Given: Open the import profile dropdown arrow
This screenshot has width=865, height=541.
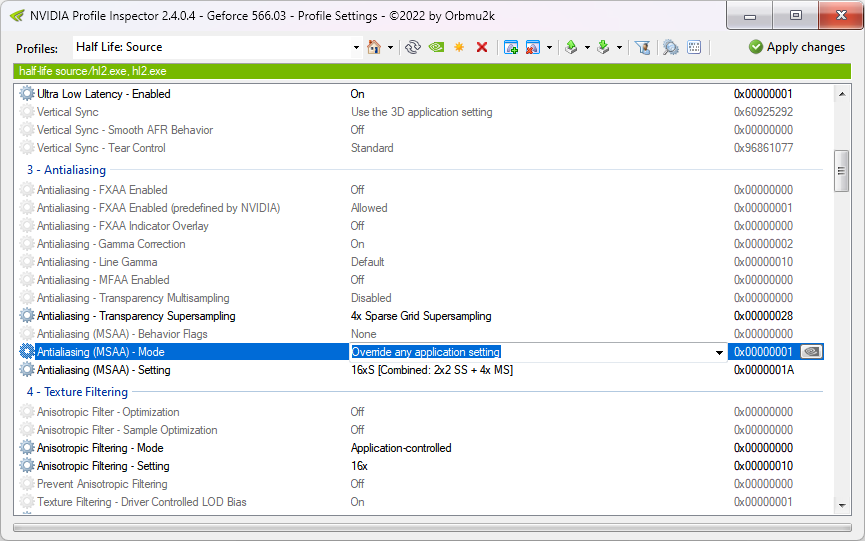Looking at the screenshot, I should click(619, 47).
